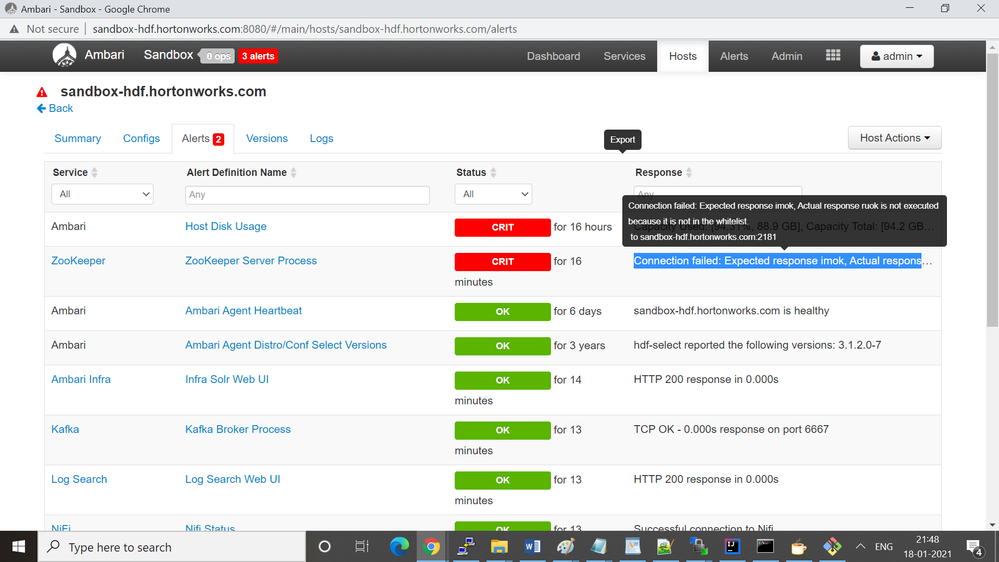This screenshot has width=999, height=562.
Task: Click the Ambari logo icon
Action: click(x=64, y=56)
